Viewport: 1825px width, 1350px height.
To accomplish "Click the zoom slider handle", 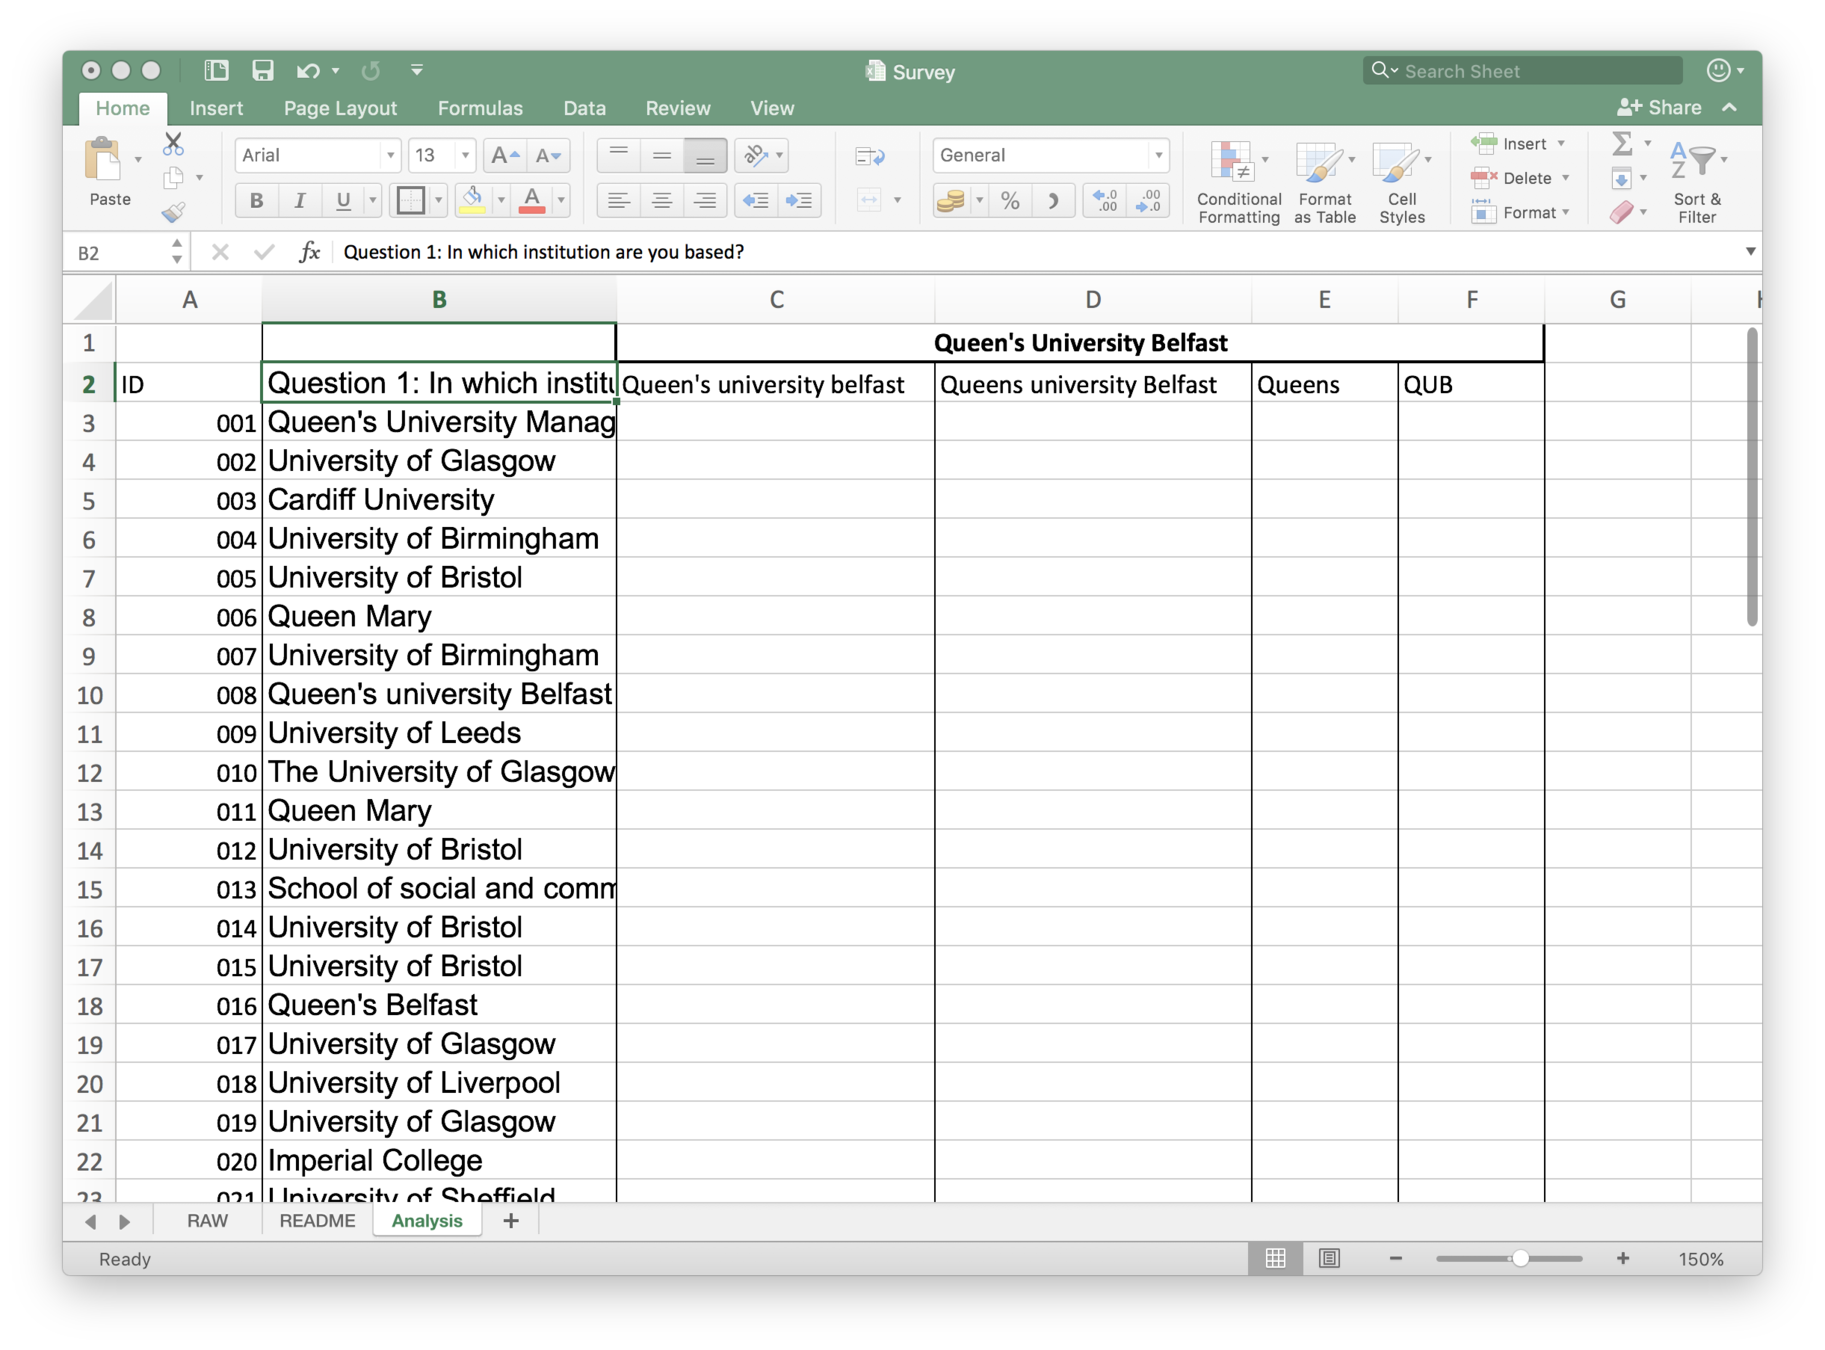I will click(1519, 1259).
